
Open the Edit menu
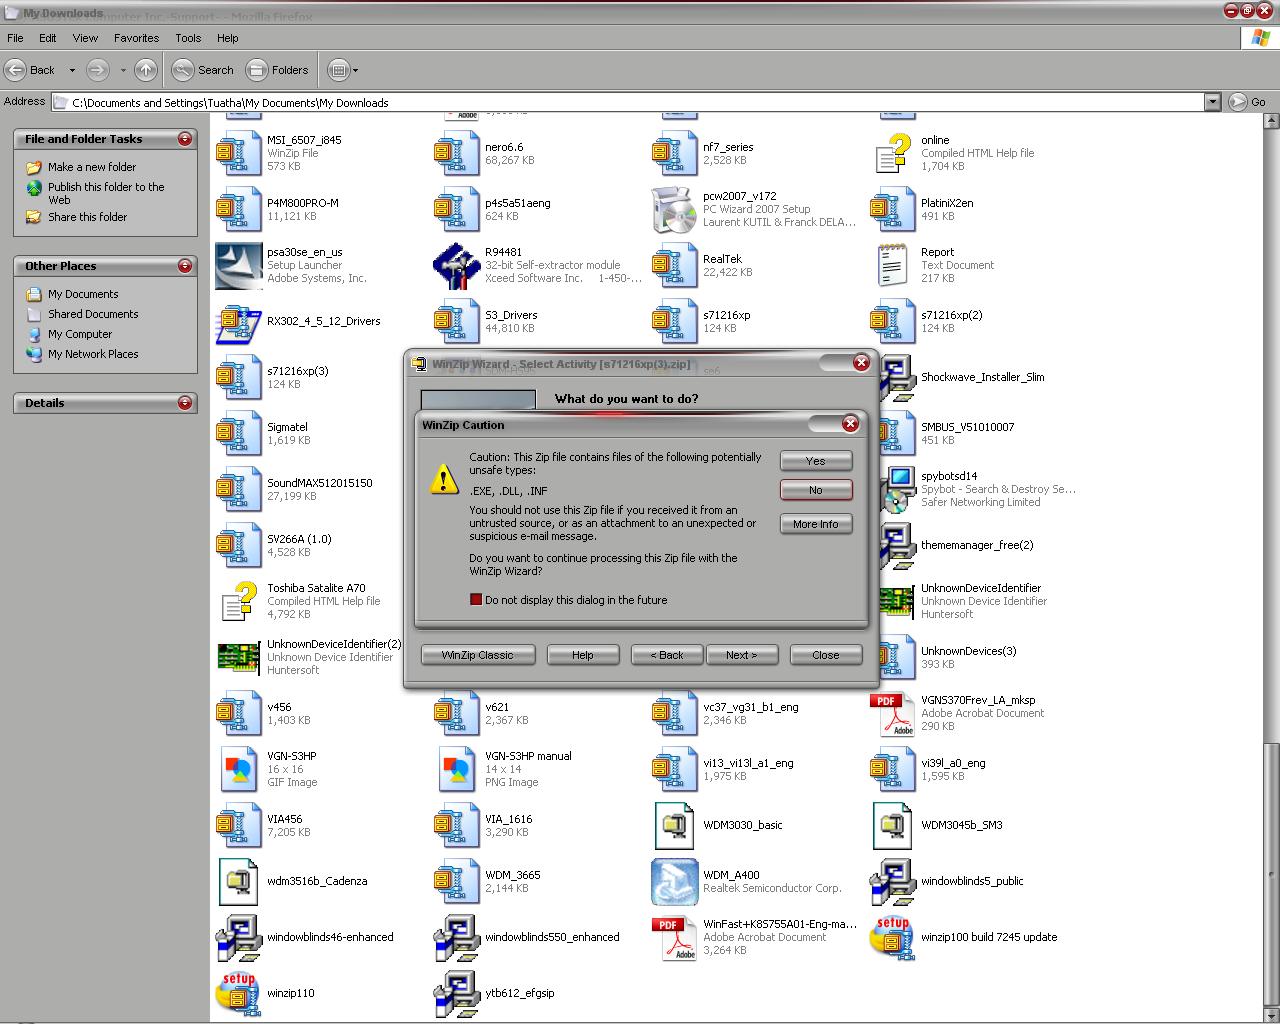coord(48,38)
